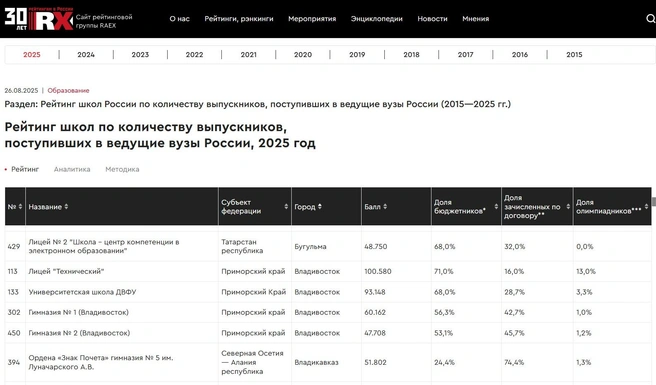Sort table by Балл arrows
This screenshot has width=656, height=385.
point(385,206)
